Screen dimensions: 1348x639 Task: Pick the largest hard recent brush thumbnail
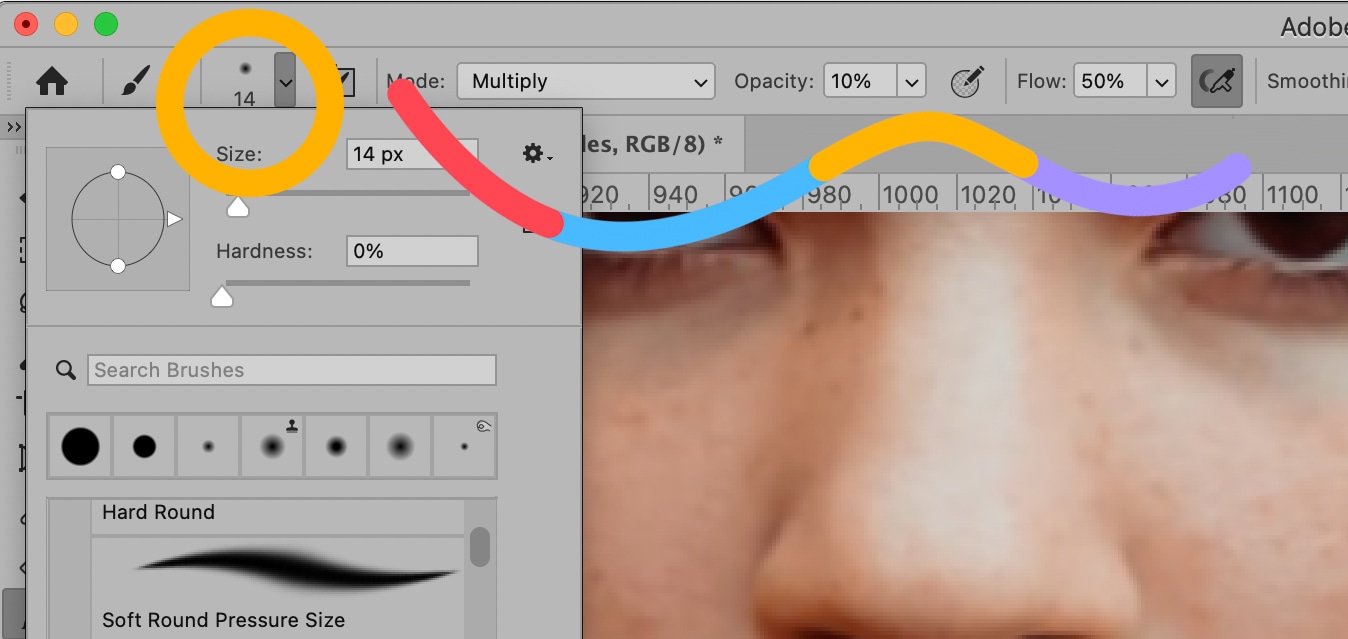pos(81,446)
